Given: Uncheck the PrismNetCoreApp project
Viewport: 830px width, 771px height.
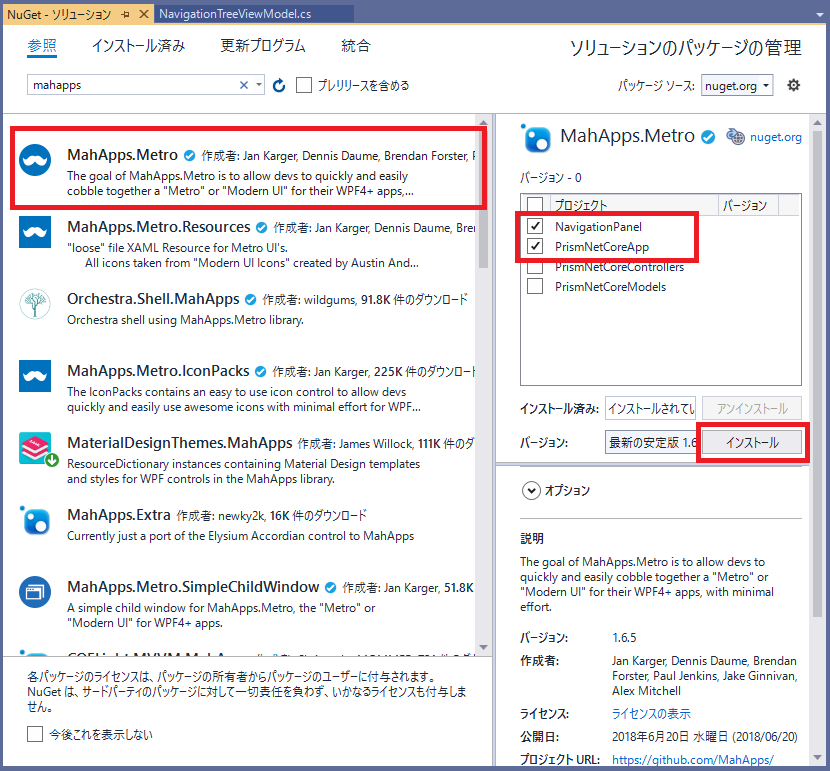Looking at the screenshot, I should [x=535, y=247].
